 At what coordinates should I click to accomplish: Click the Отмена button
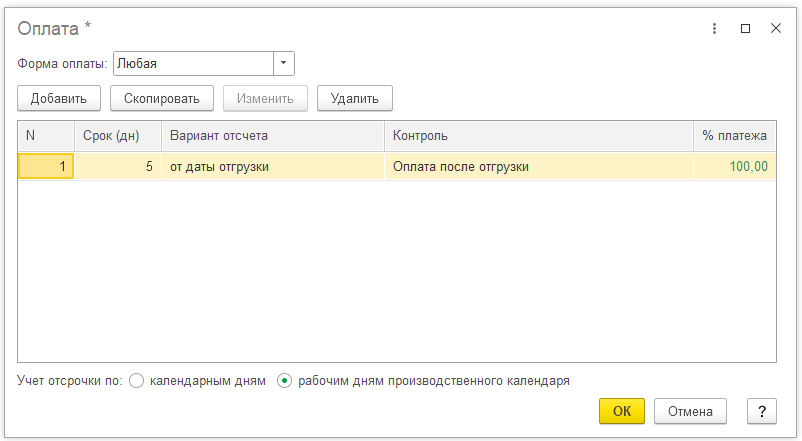[690, 411]
